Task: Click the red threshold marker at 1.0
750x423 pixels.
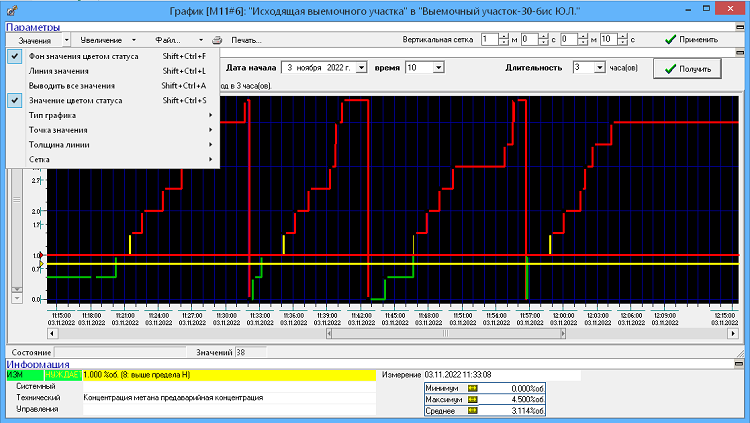Action: pos(42,255)
